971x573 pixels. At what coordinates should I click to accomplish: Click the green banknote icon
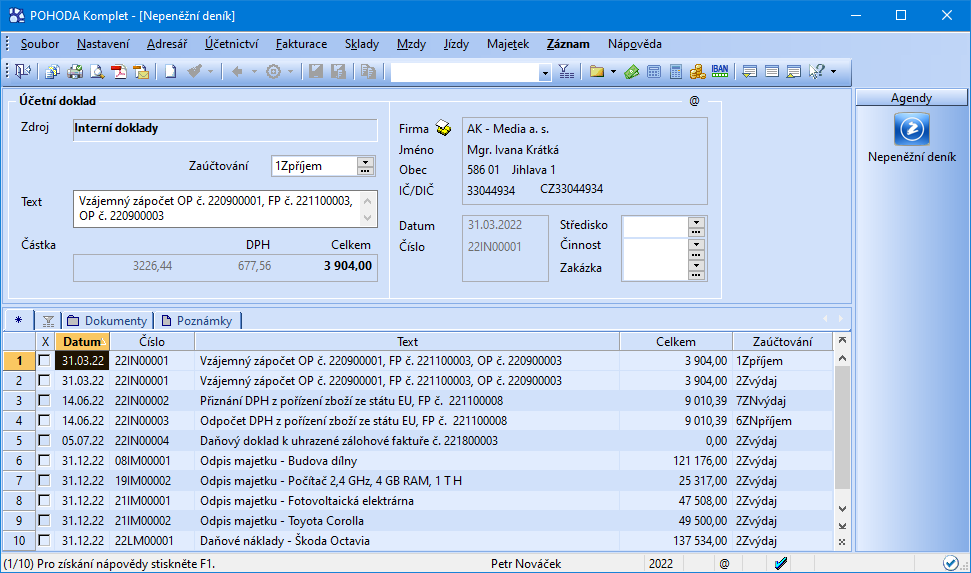[x=632, y=72]
